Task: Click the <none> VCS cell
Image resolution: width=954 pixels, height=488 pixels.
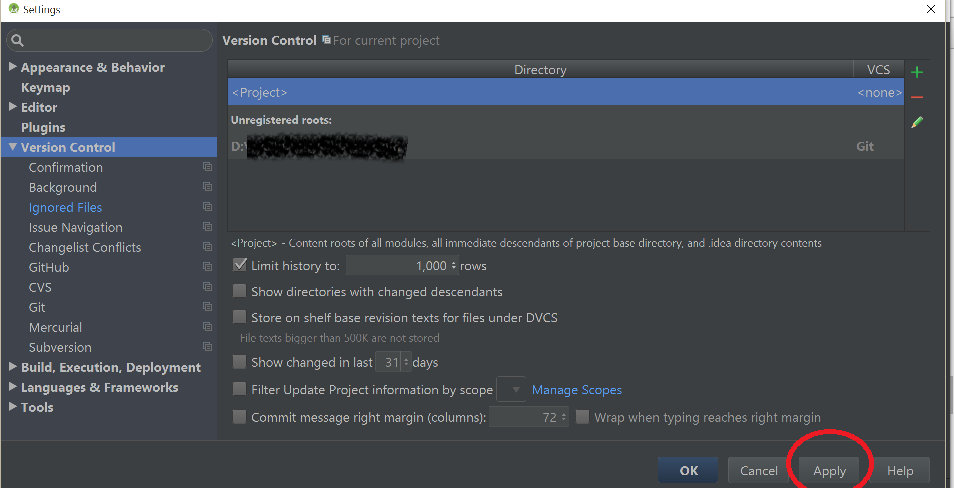Action: pyautogui.click(x=880, y=92)
